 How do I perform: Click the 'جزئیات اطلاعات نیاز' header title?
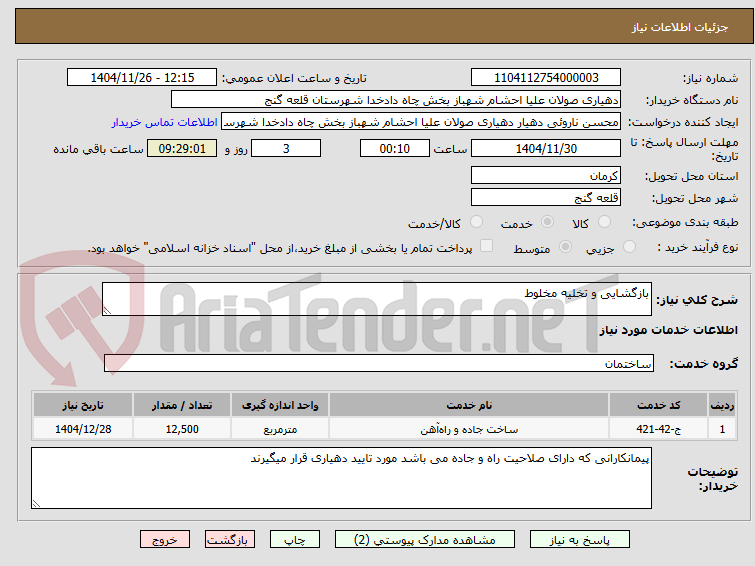[x=680, y=27]
